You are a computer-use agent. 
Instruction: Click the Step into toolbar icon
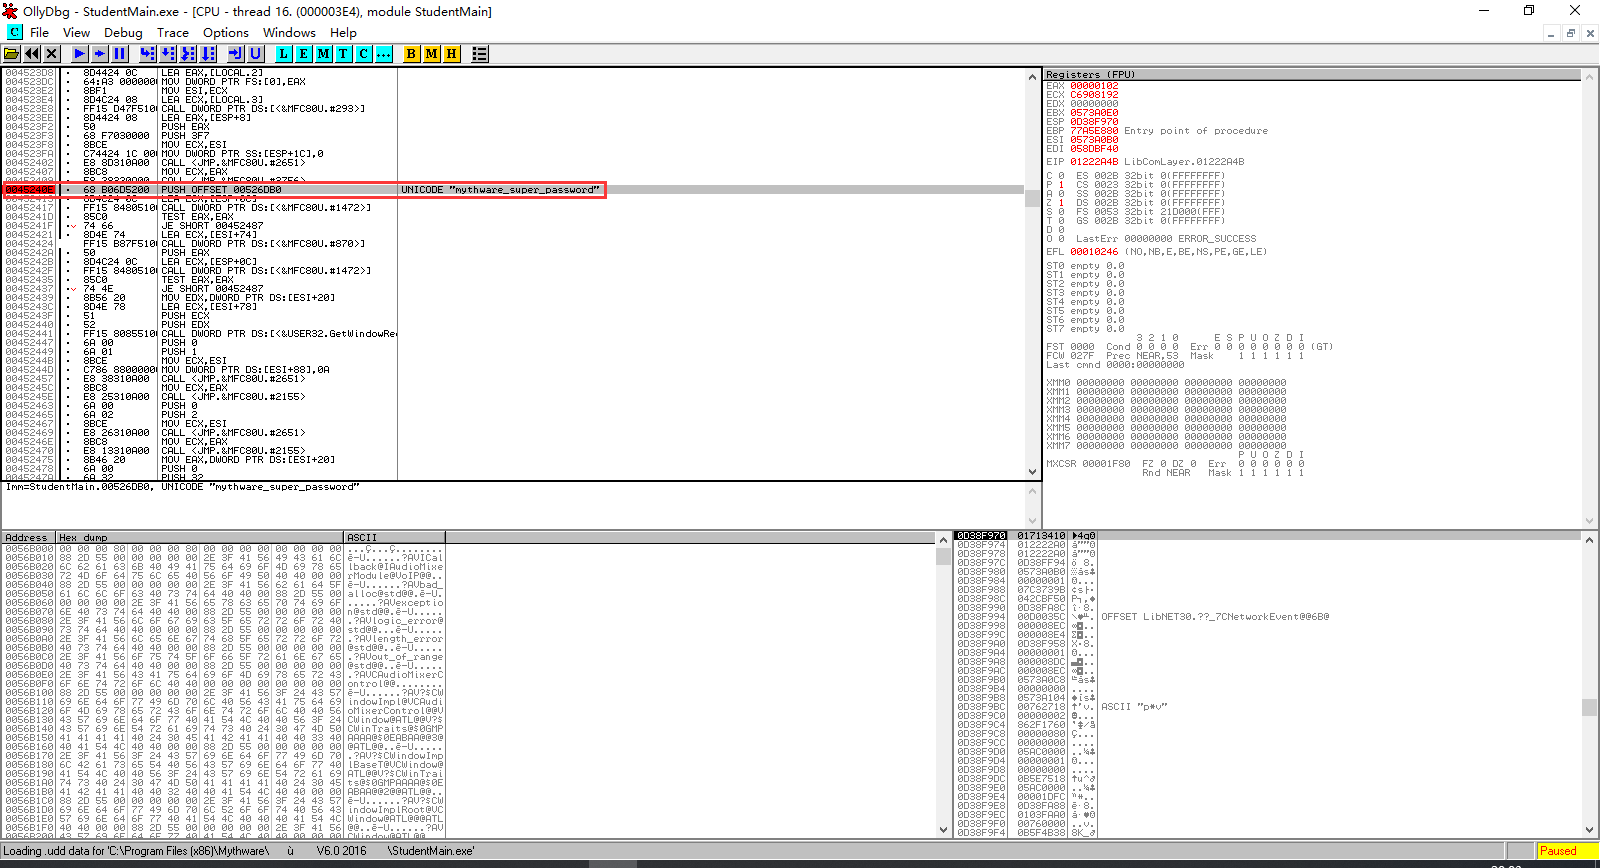(x=148, y=54)
